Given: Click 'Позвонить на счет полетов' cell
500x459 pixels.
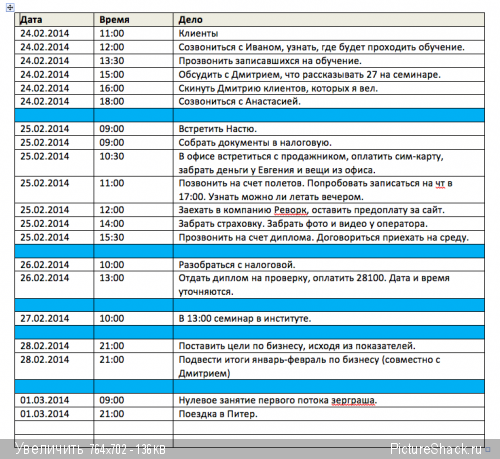Looking at the screenshot, I should pyautogui.click(x=329, y=190).
